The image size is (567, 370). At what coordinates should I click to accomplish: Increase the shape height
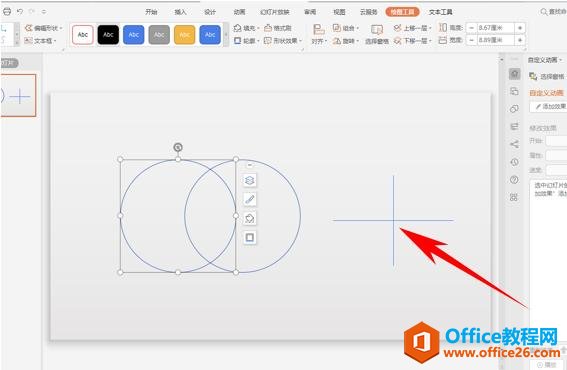click(520, 28)
